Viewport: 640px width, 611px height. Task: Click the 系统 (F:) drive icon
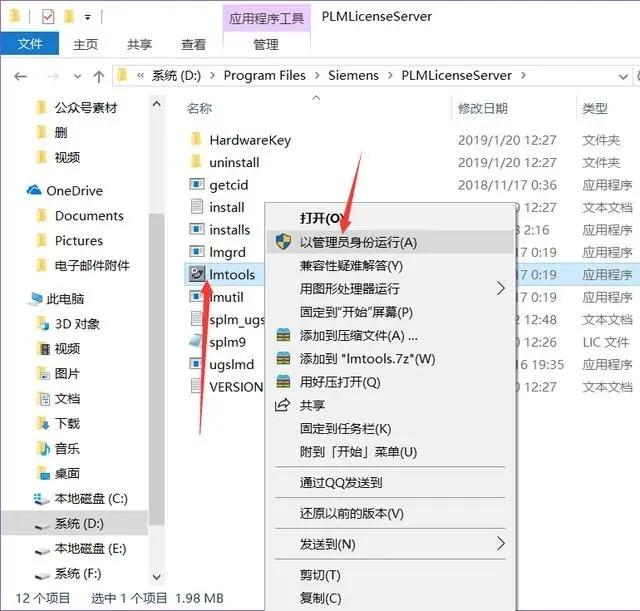42,575
